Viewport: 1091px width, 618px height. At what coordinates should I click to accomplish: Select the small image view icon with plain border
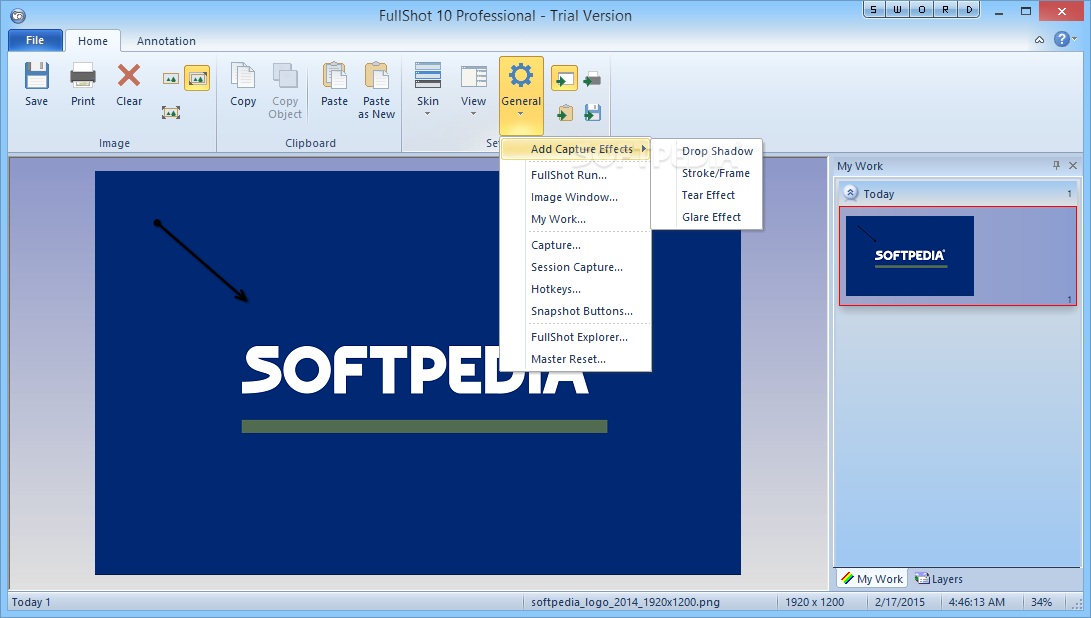[x=171, y=79]
